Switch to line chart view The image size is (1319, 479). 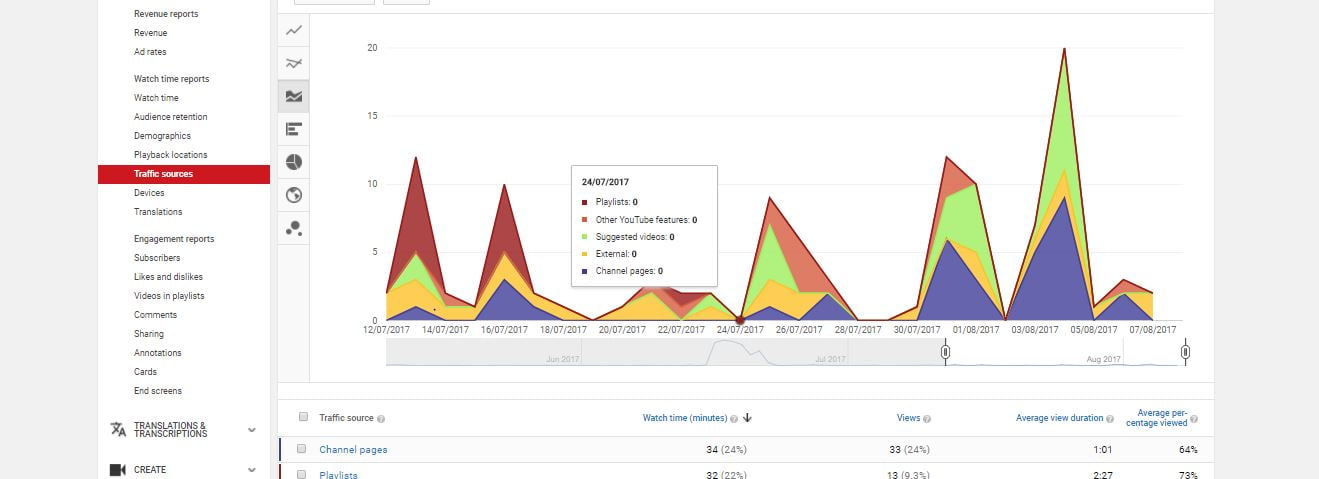293,30
